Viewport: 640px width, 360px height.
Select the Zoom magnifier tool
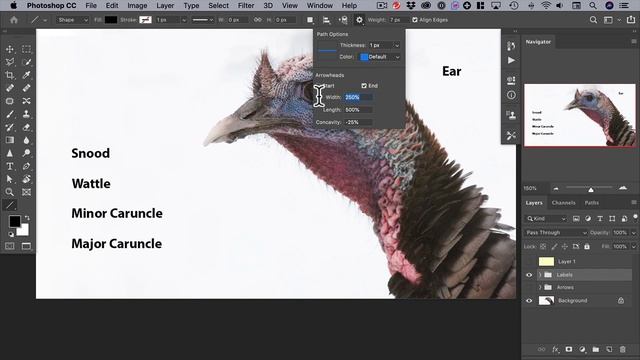point(10,192)
